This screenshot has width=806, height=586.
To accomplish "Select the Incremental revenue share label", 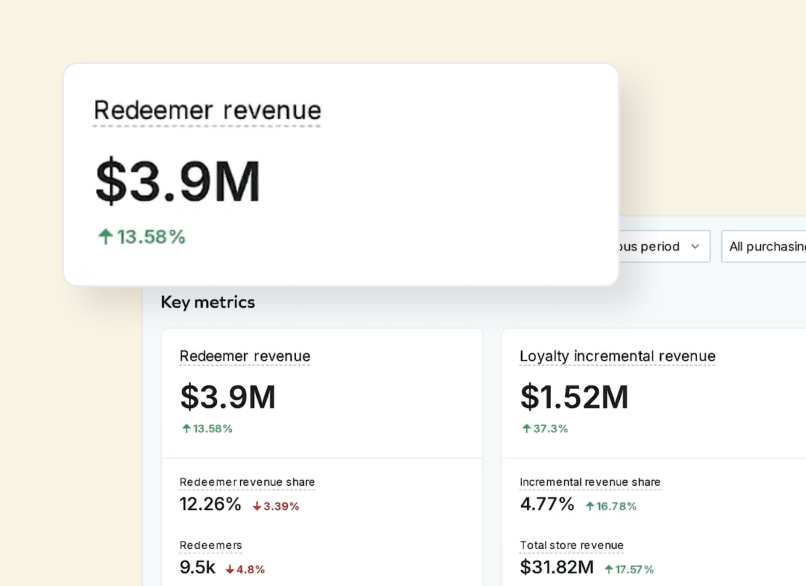I will [x=590, y=482].
